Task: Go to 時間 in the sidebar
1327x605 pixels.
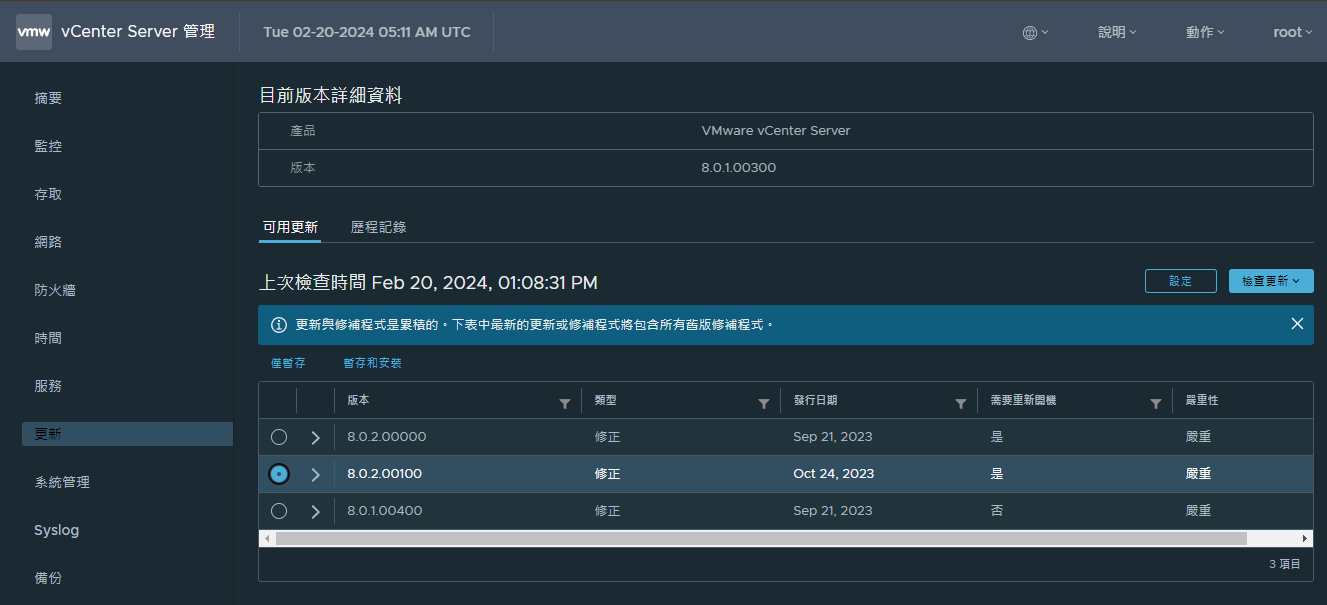Action: 48,338
